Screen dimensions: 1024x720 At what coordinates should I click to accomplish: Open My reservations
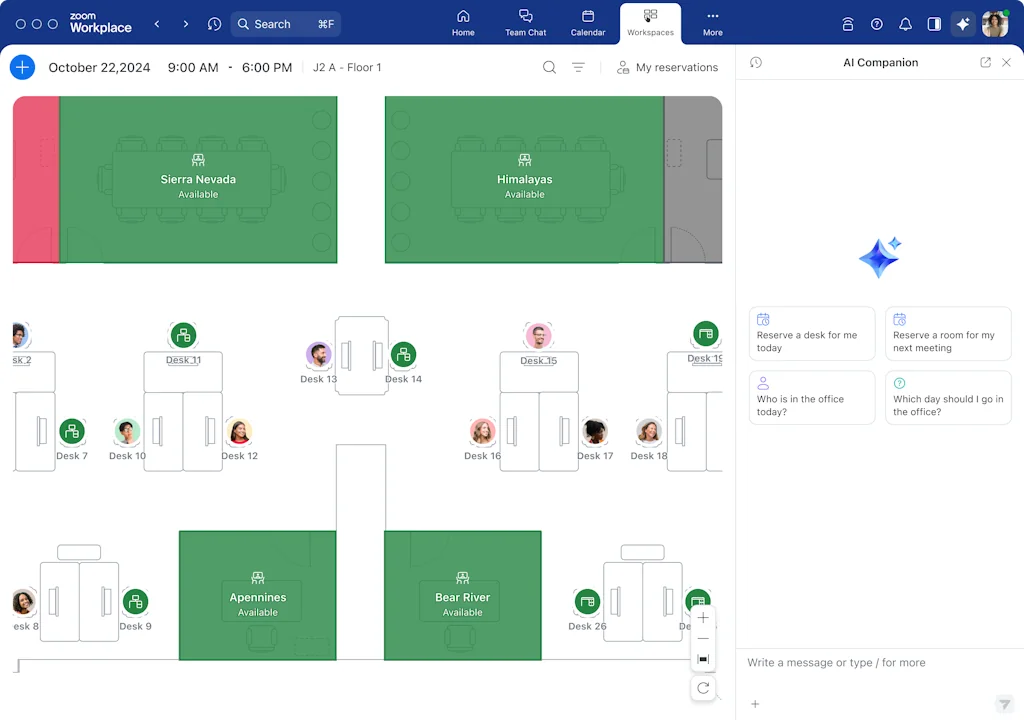(668, 67)
